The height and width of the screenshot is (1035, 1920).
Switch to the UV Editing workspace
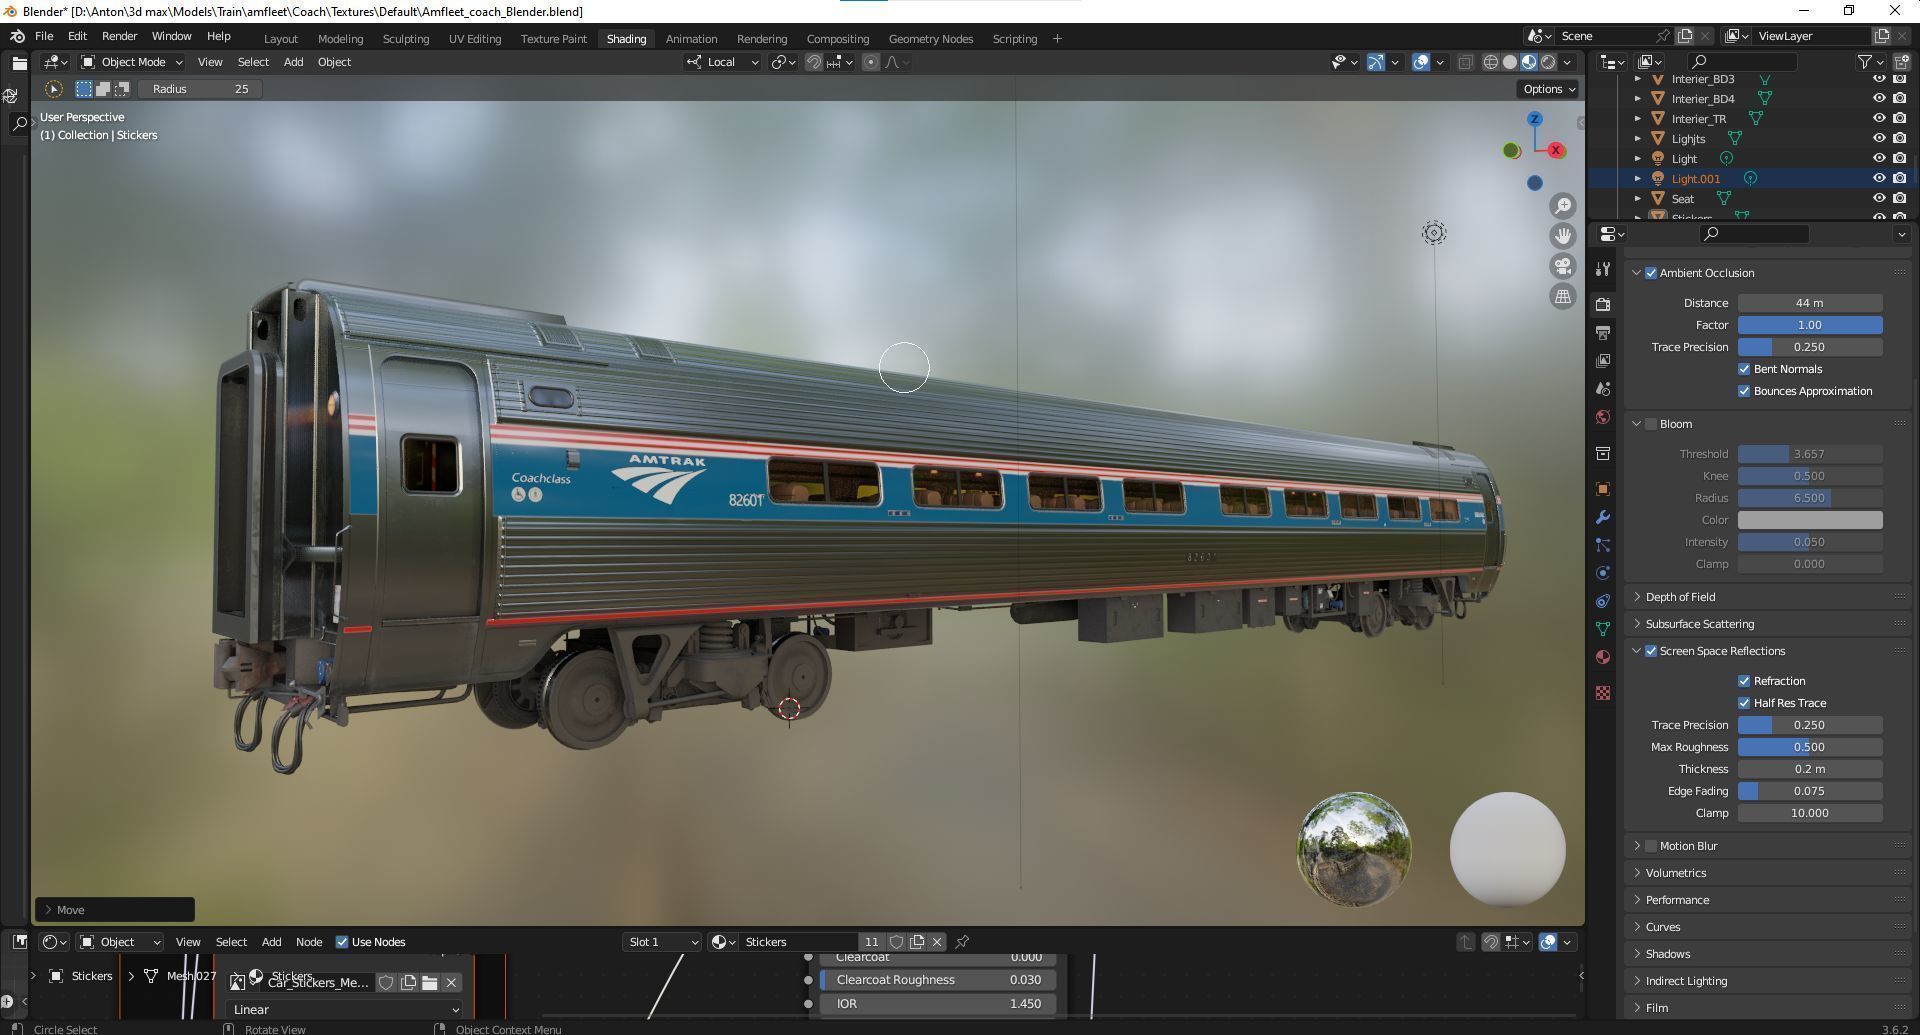[475, 39]
